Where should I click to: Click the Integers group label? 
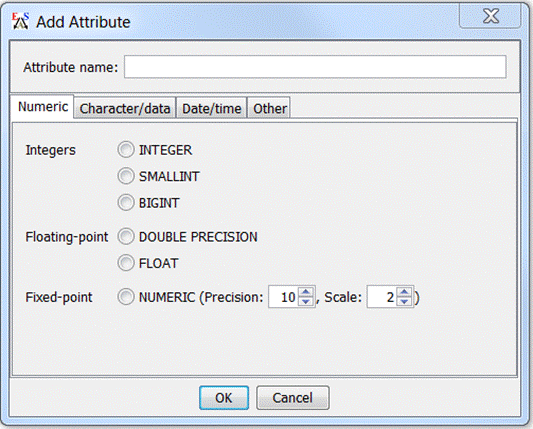(x=51, y=150)
